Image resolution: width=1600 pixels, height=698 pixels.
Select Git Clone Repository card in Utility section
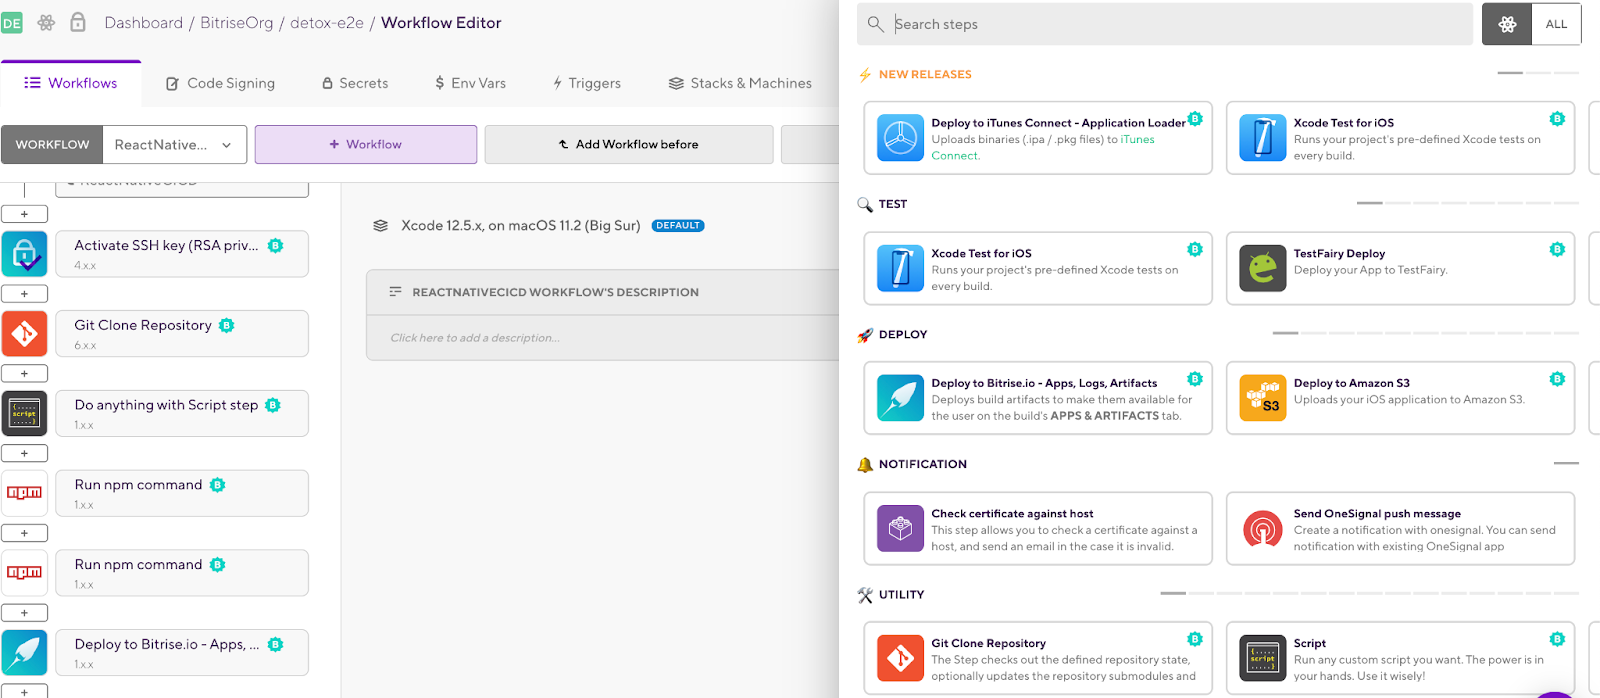pos(1038,658)
